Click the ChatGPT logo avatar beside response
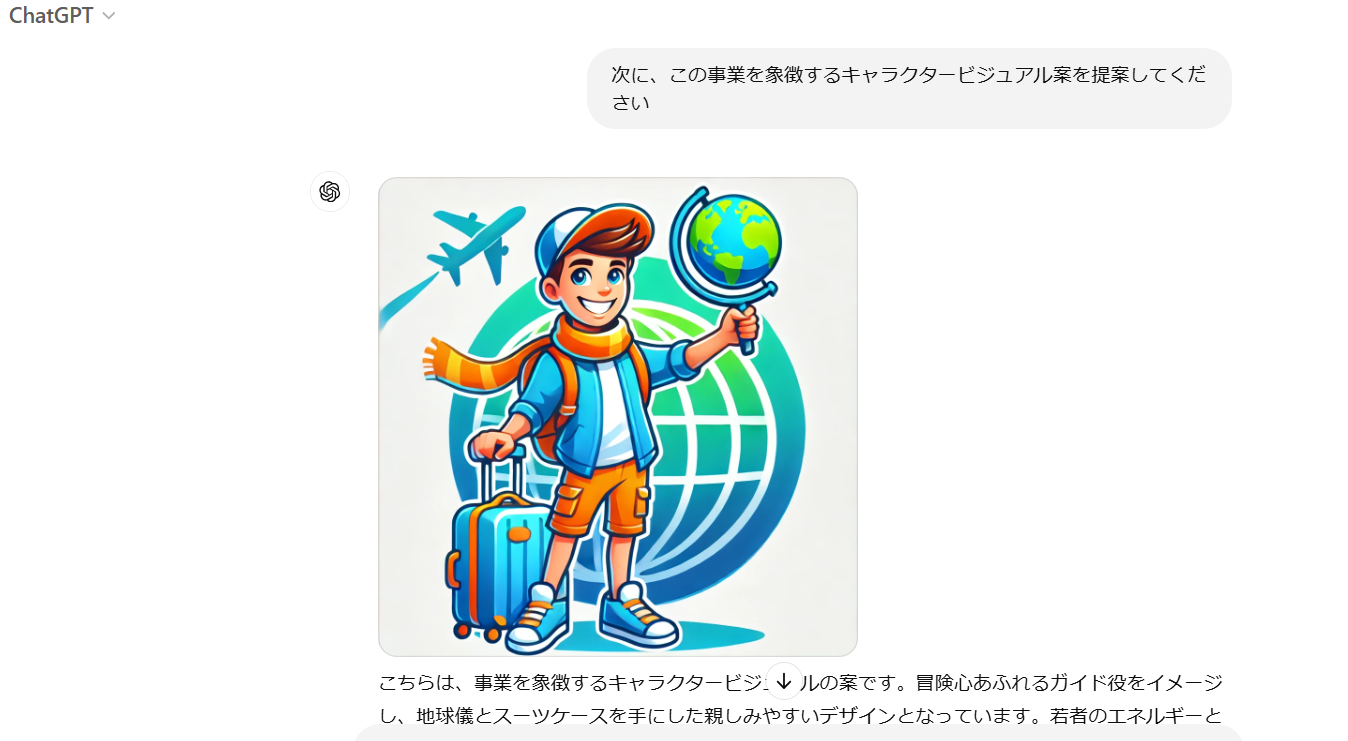Image resolution: width=1348 pixels, height=741 pixels. (330, 191)
